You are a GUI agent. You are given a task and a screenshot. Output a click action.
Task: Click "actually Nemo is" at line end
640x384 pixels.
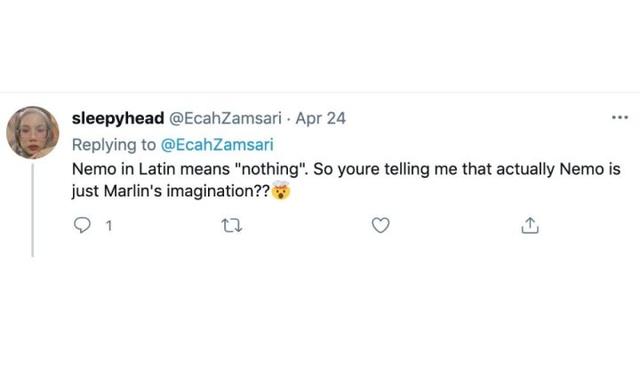[558, 169]
